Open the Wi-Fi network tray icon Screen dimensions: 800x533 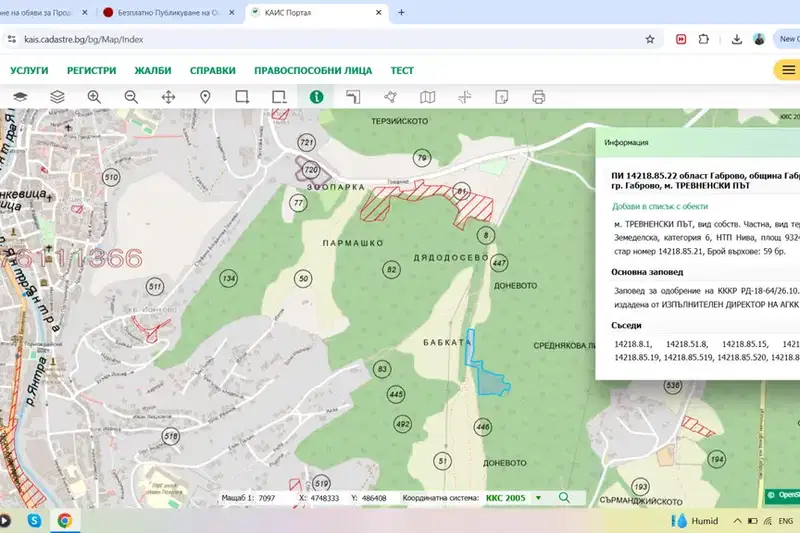(x=768, y=521)
